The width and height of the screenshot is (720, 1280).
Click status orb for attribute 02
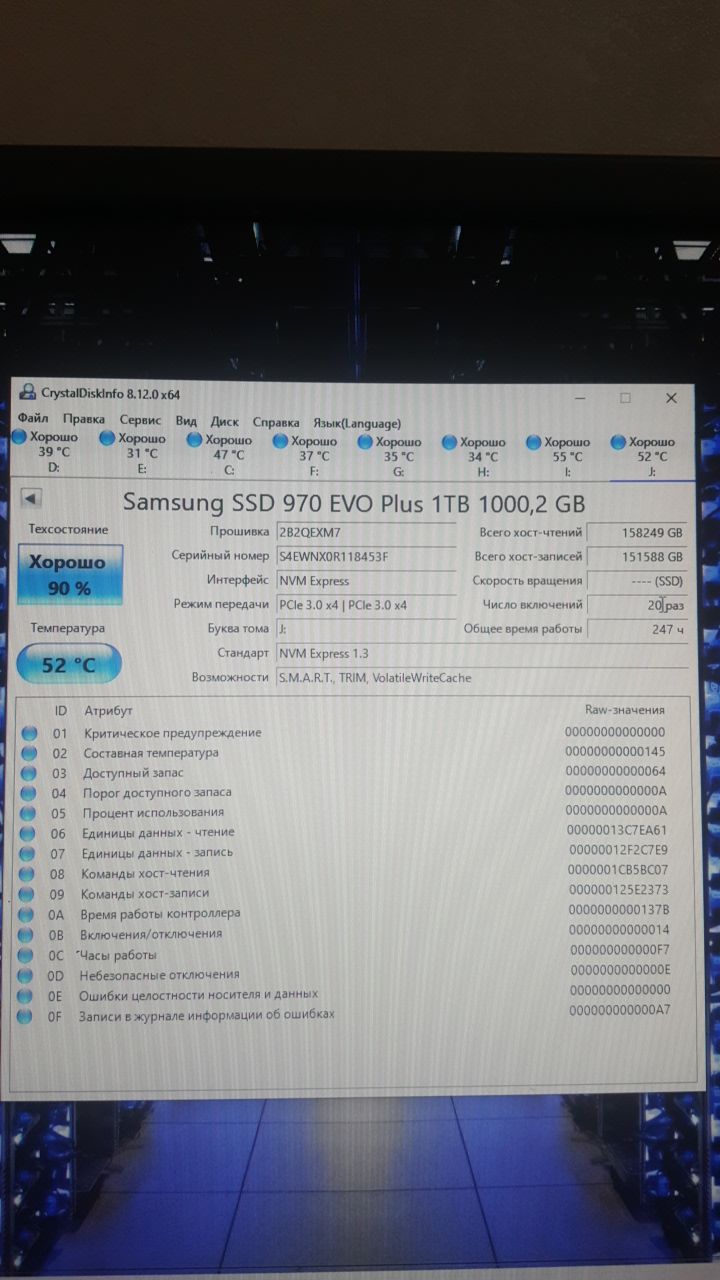click(29, 753)
